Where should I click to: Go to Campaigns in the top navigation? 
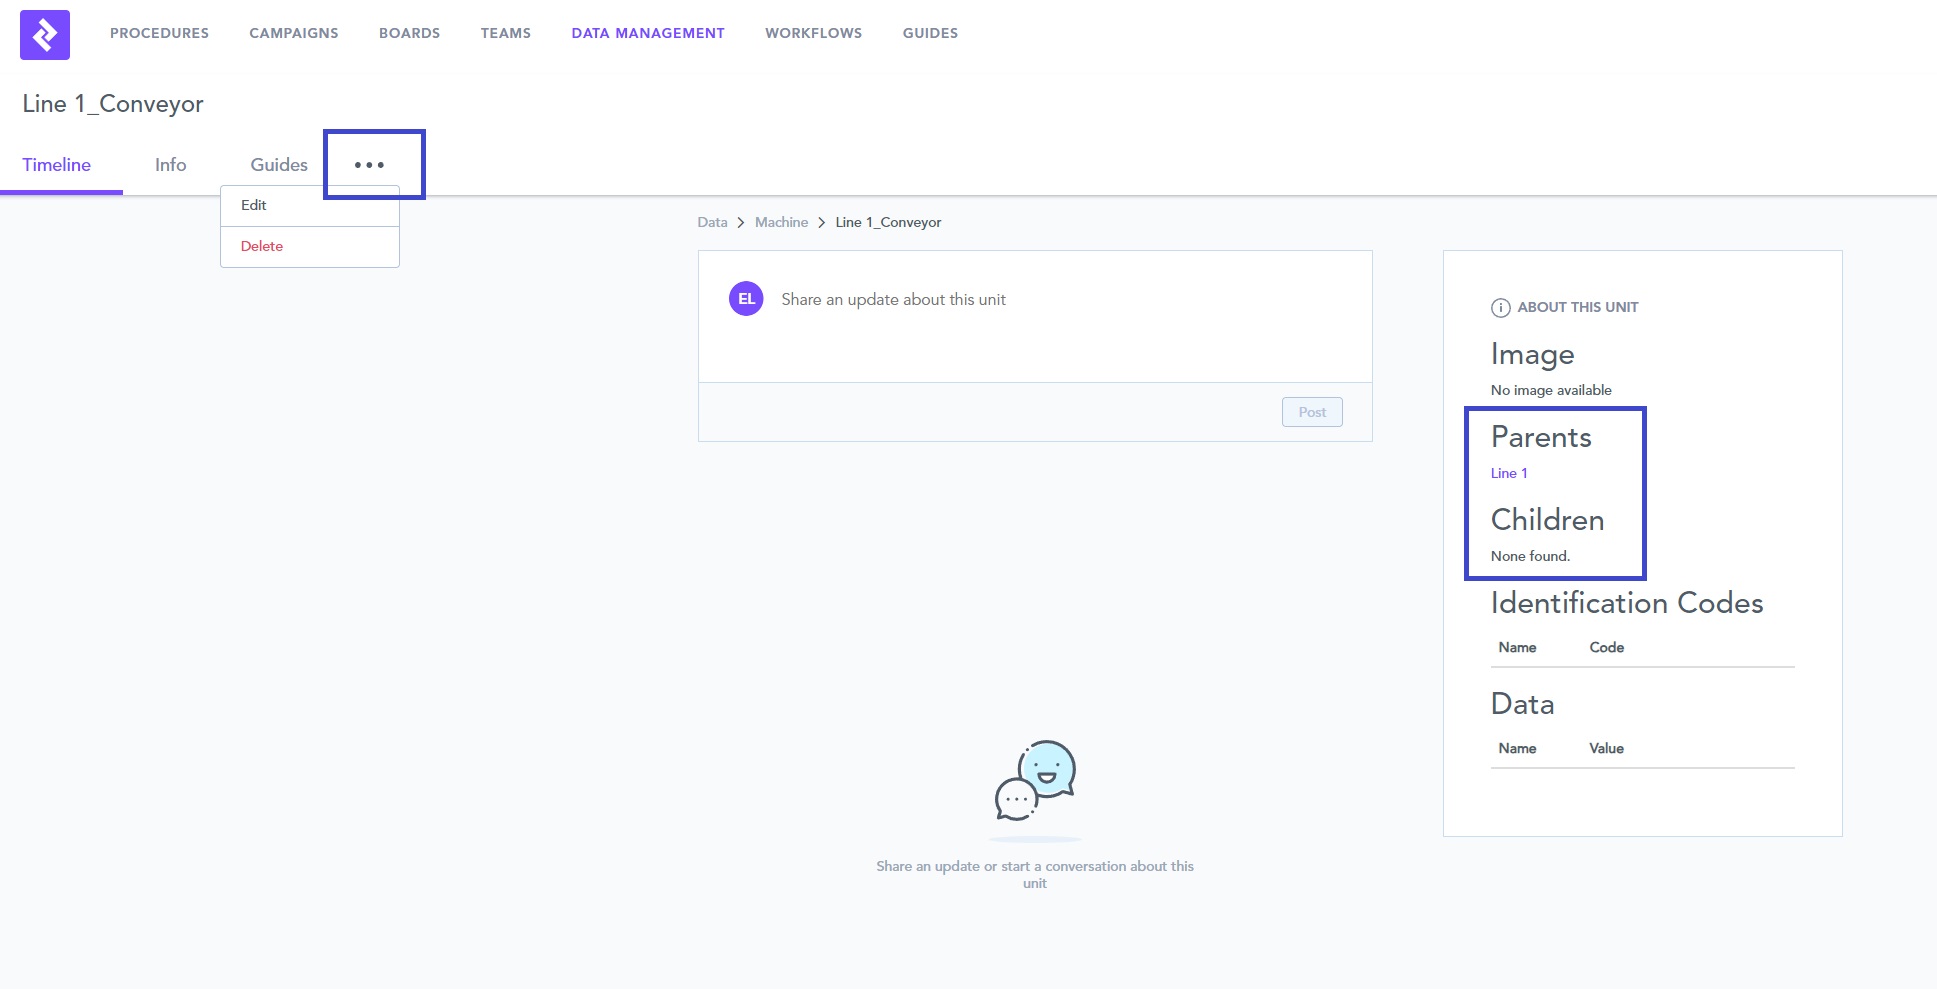click(294, 33)
